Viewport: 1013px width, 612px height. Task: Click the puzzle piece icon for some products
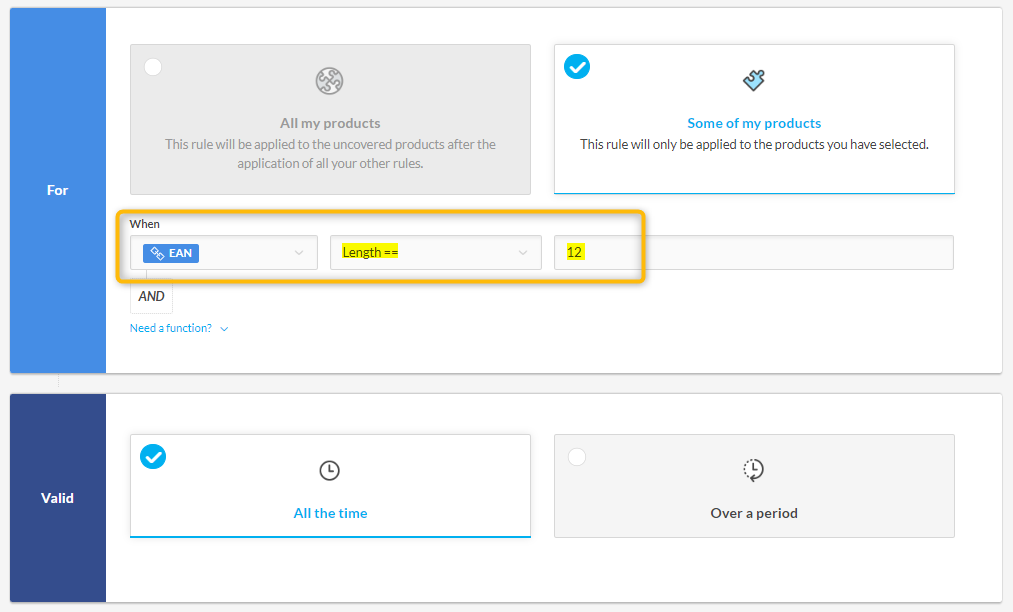point(754,80)
